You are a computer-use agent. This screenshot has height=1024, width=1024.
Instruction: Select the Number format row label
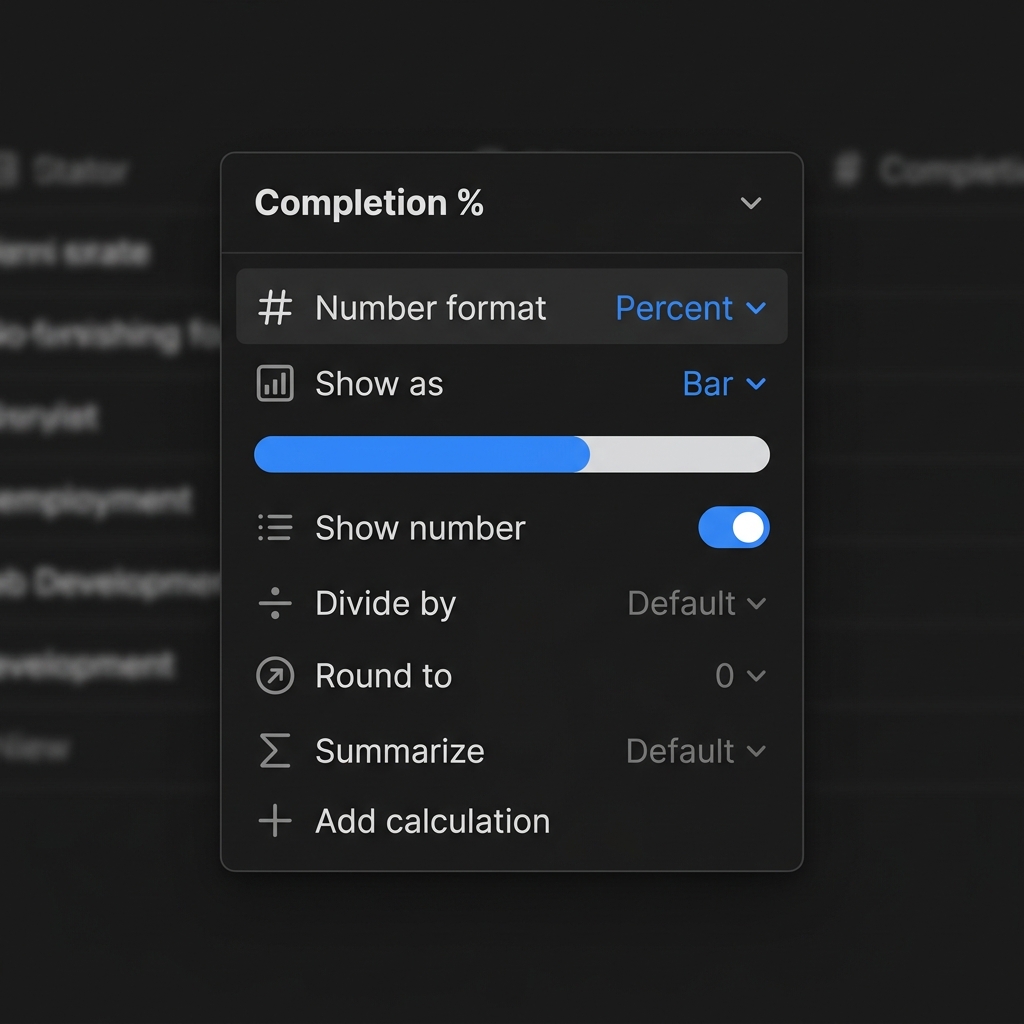[430, 308]
